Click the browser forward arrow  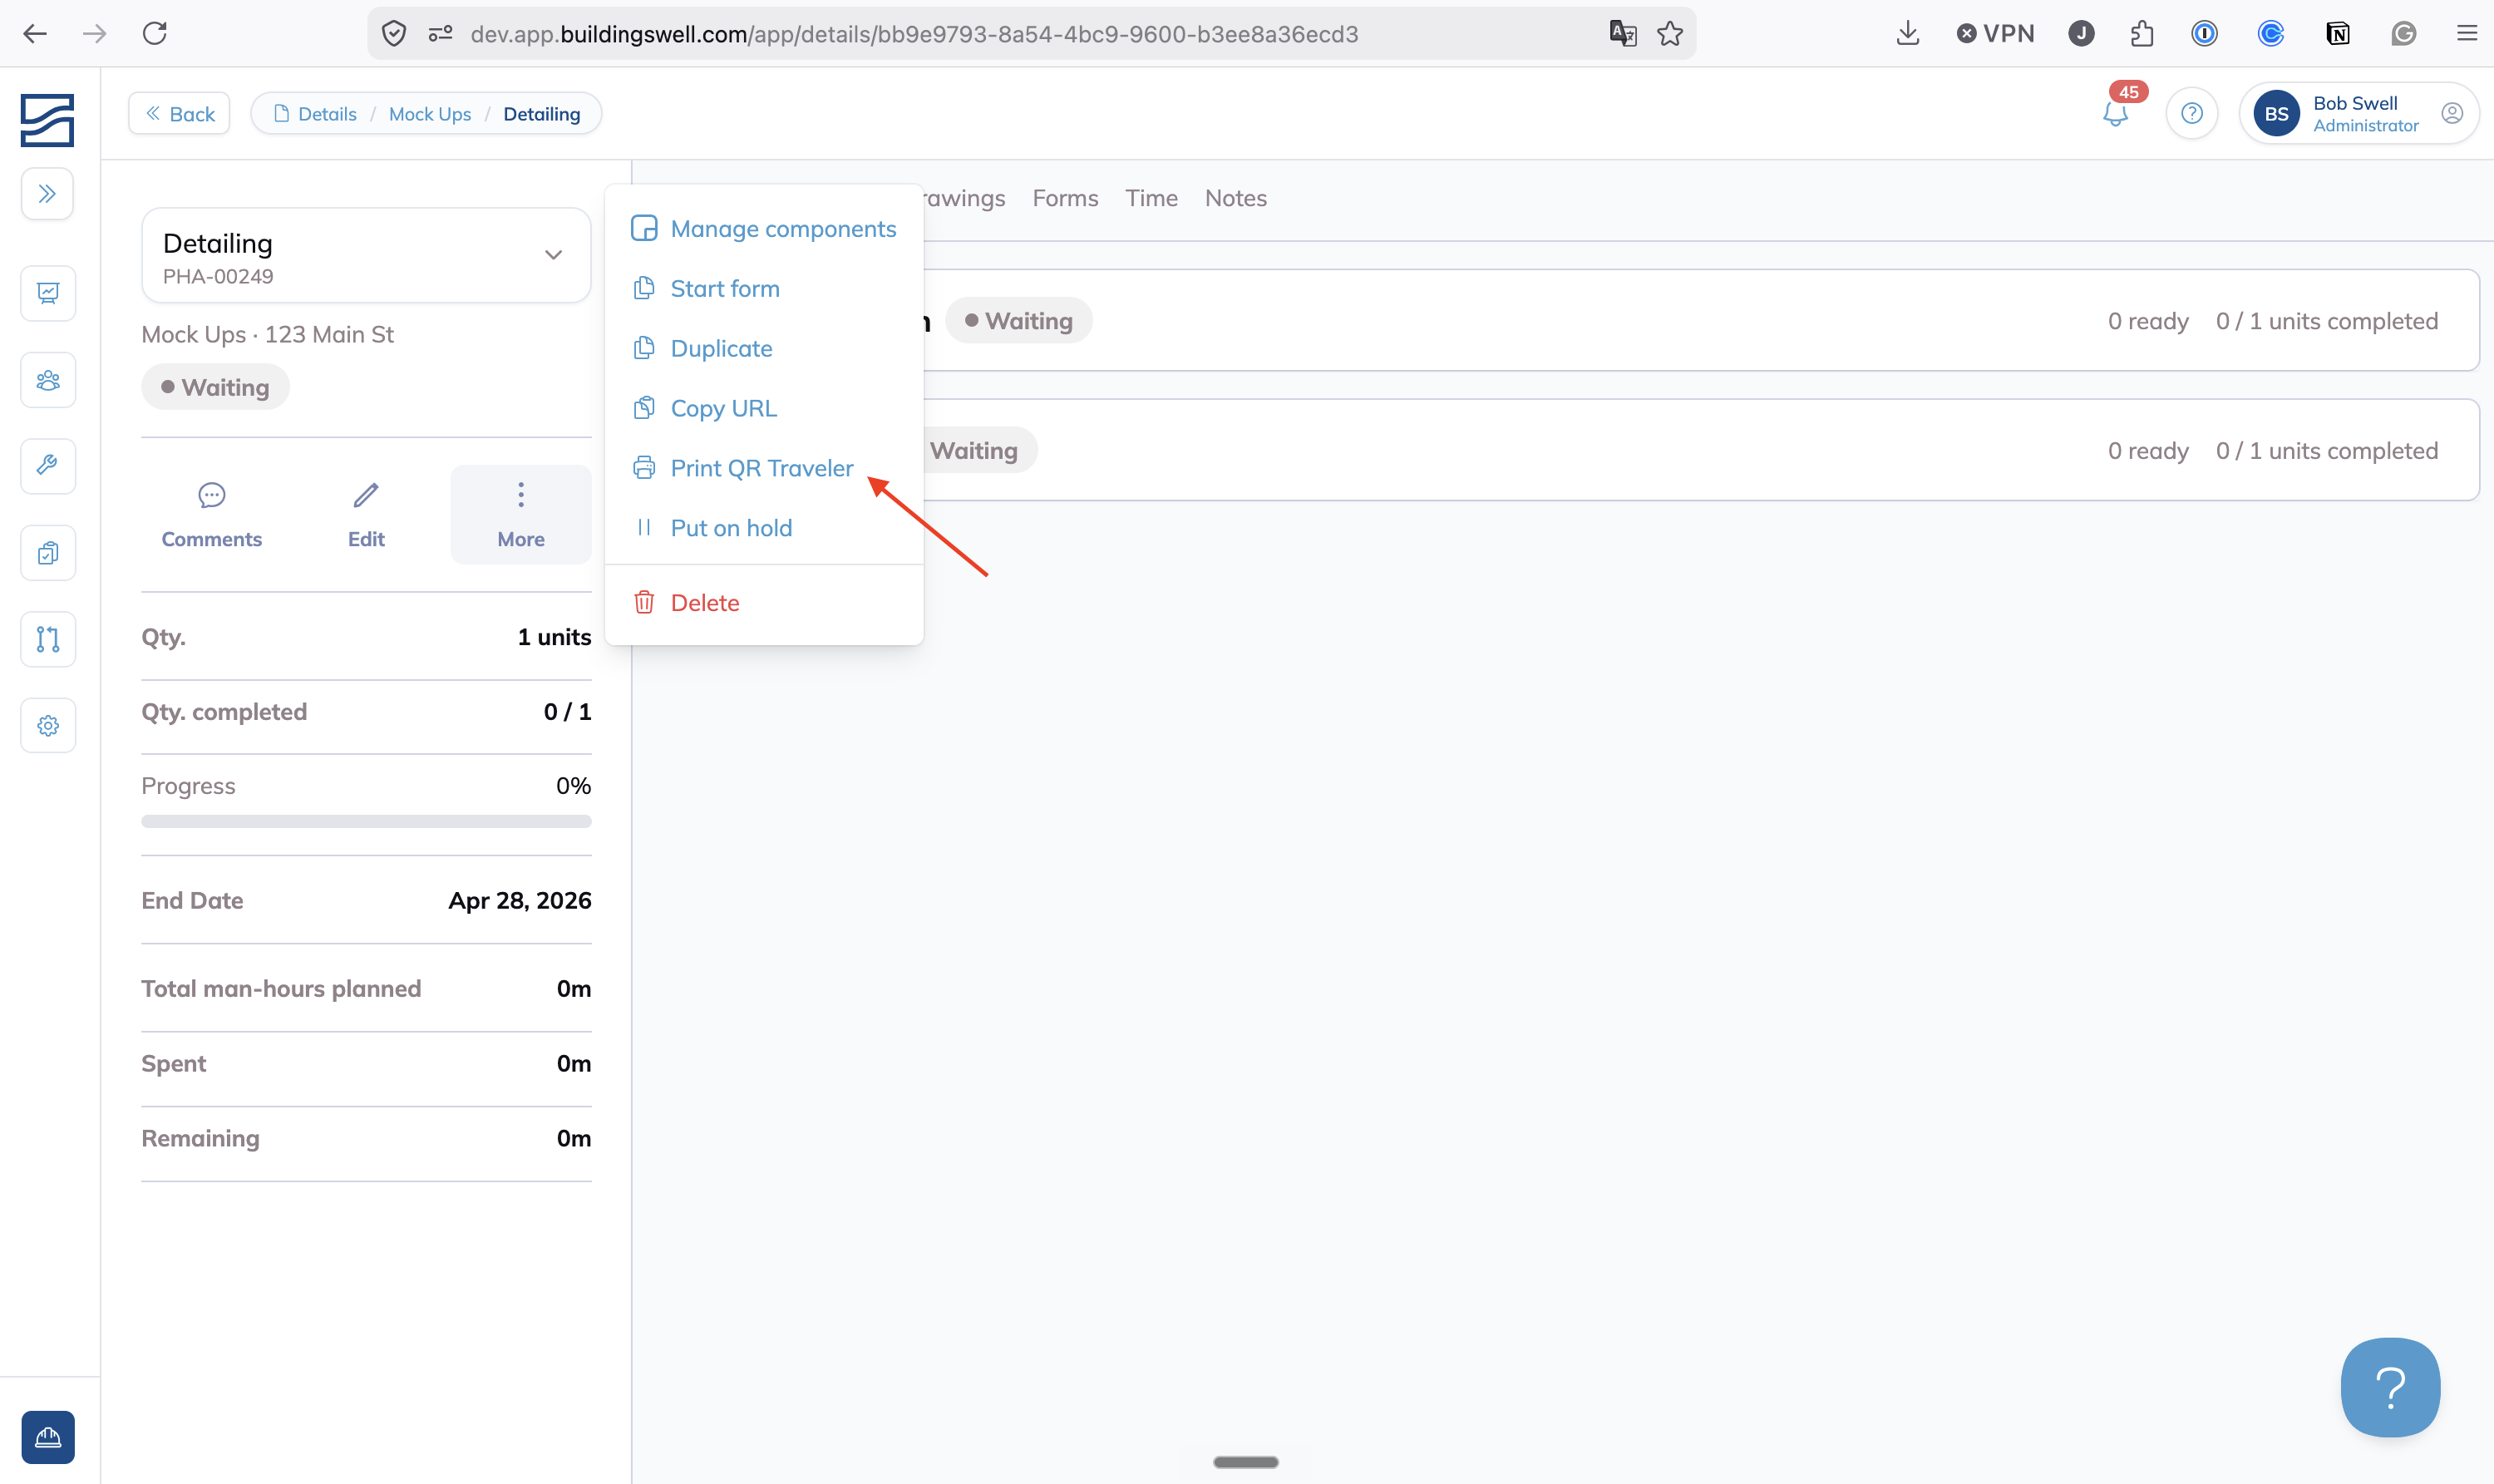(x=94, y=34)
